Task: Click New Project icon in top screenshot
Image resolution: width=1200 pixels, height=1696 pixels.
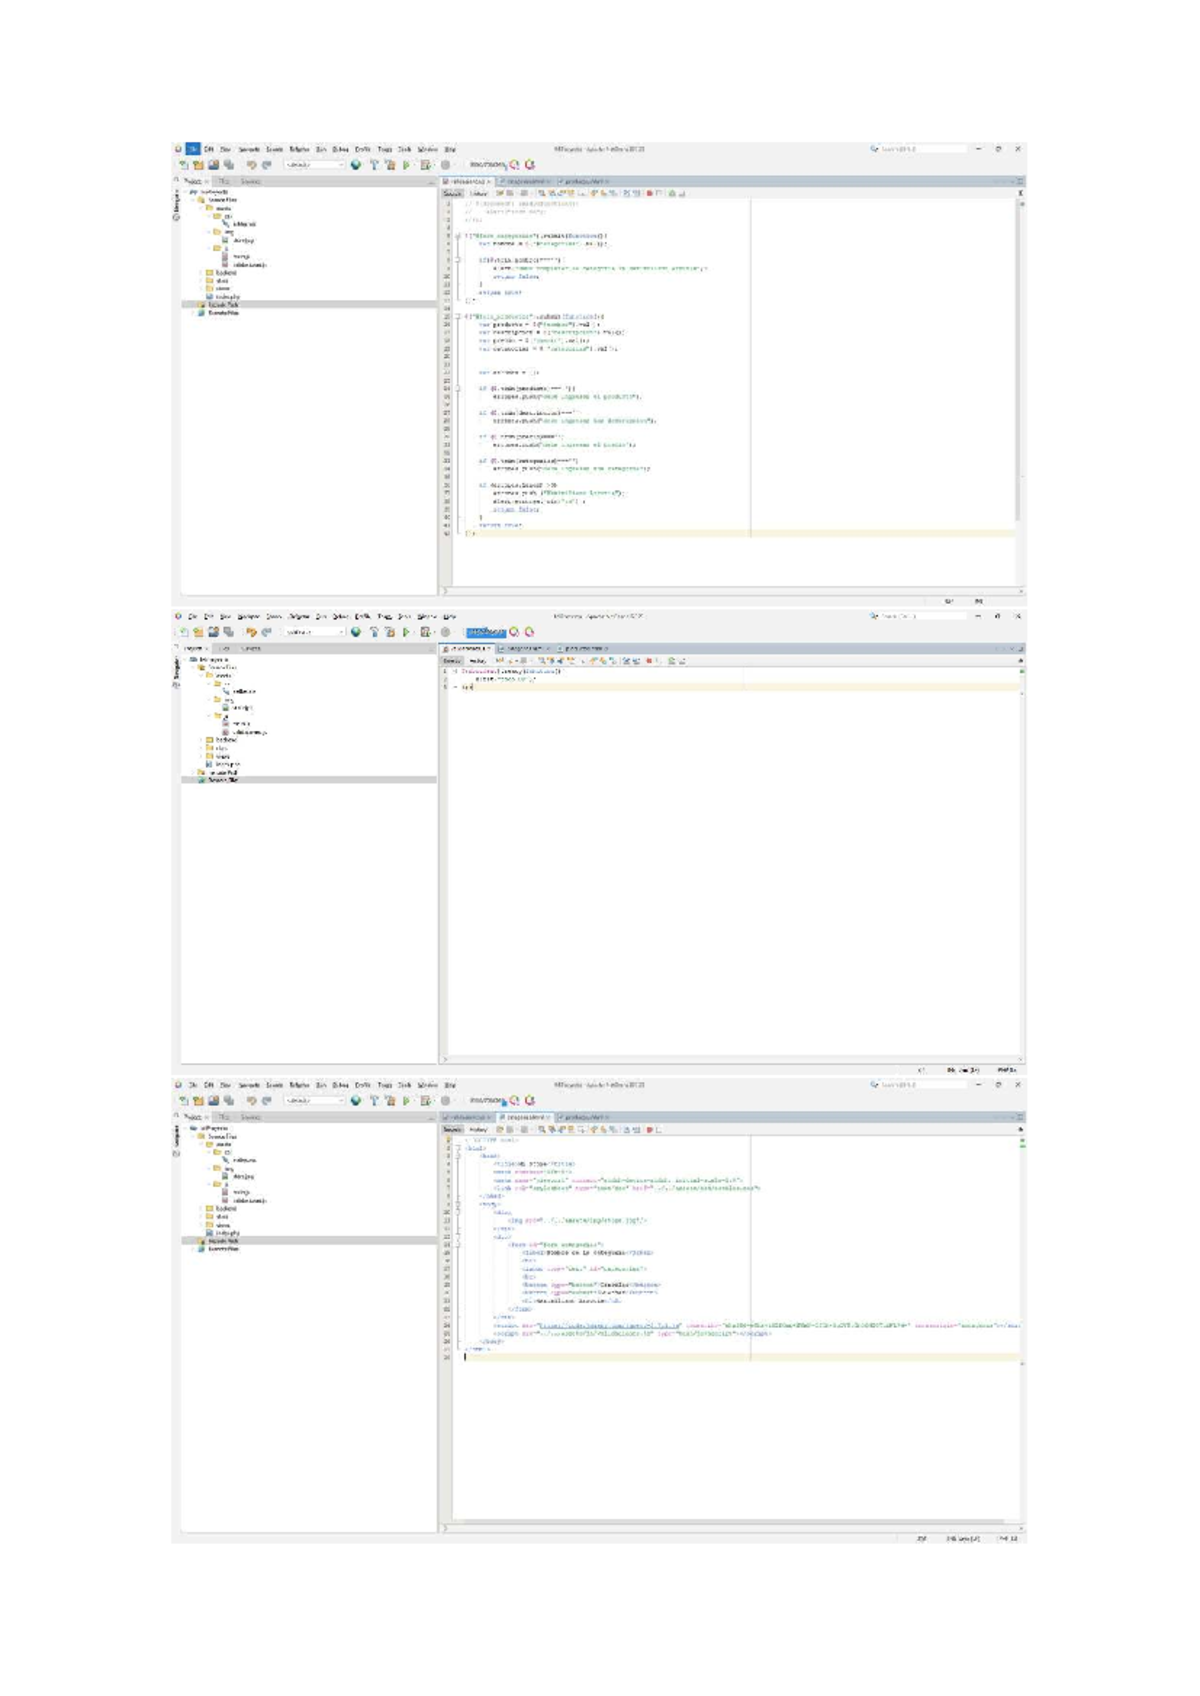Action: [198, 165]
